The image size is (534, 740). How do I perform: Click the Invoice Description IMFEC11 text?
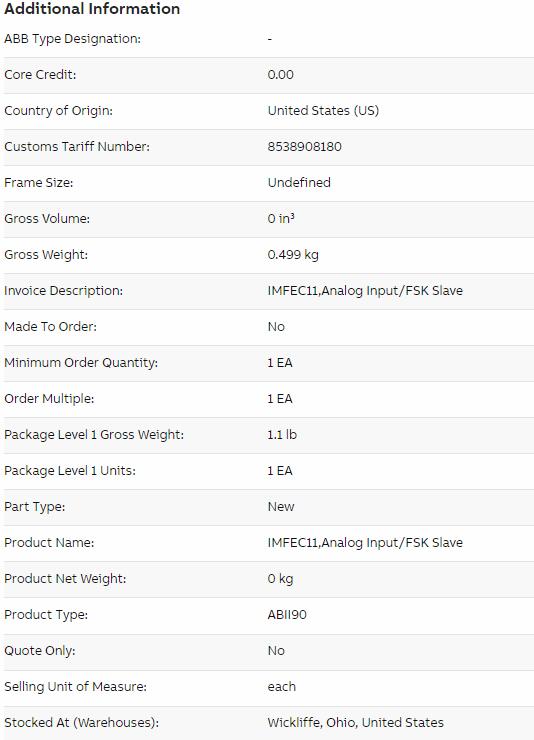[365, 291]
